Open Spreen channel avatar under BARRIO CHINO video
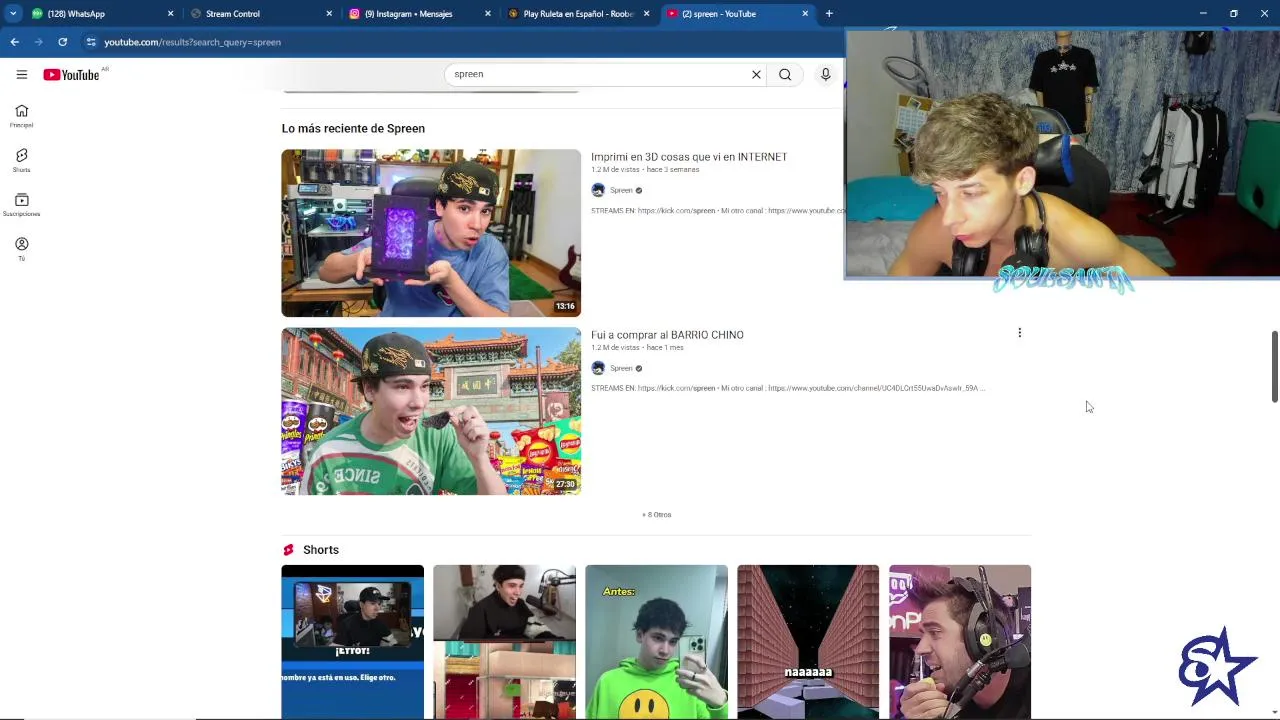 coord(598,368)
